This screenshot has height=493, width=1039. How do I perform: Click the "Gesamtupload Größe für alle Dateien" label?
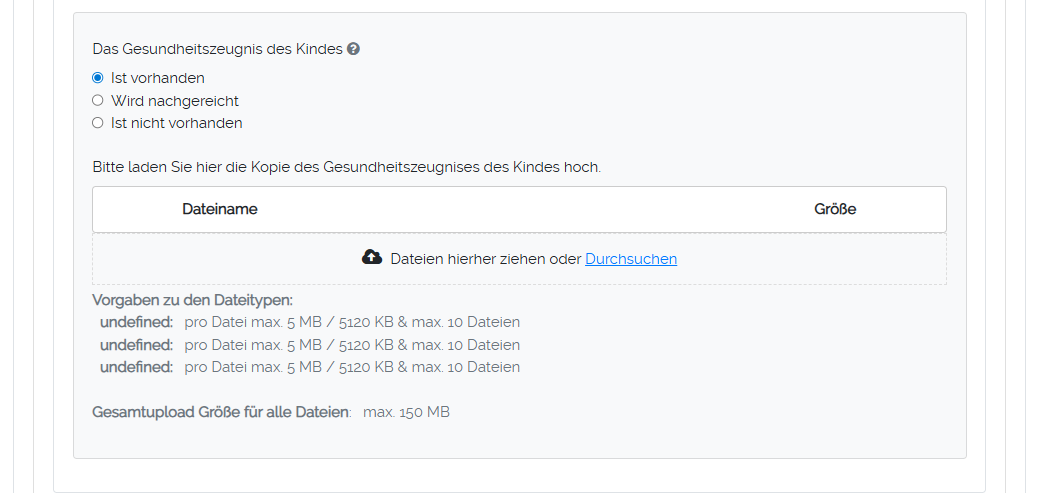coord(221,412)
